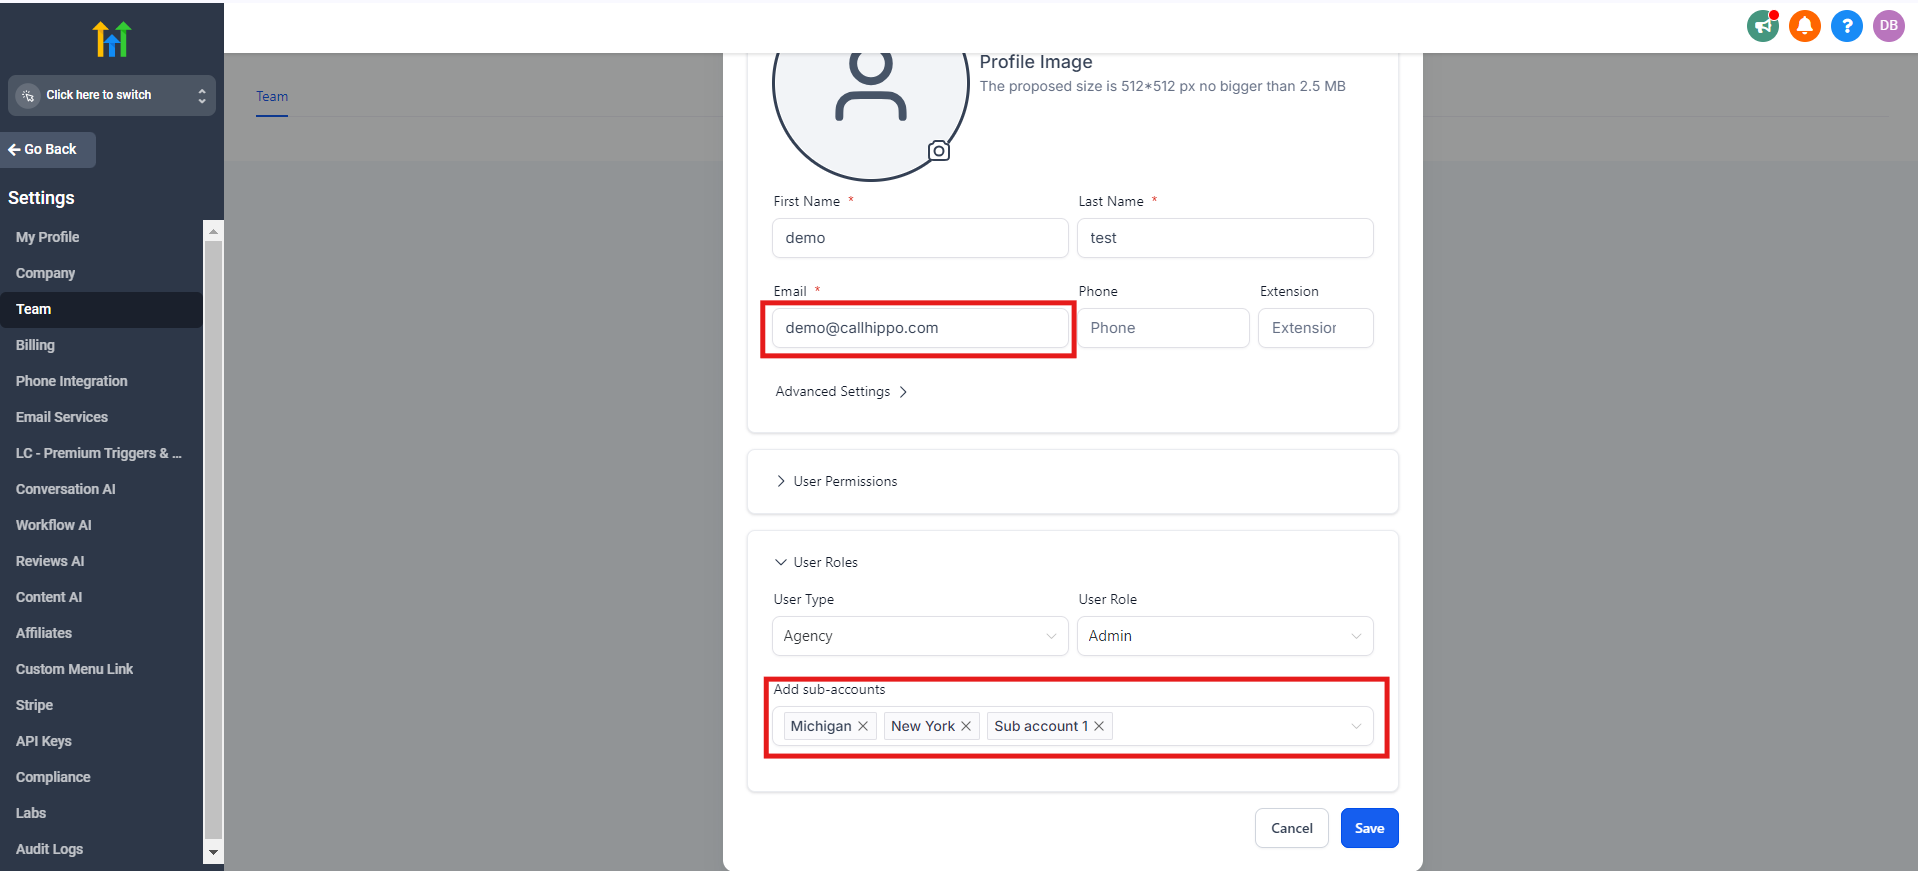Open Email Services settings

[x=61, y=417]
